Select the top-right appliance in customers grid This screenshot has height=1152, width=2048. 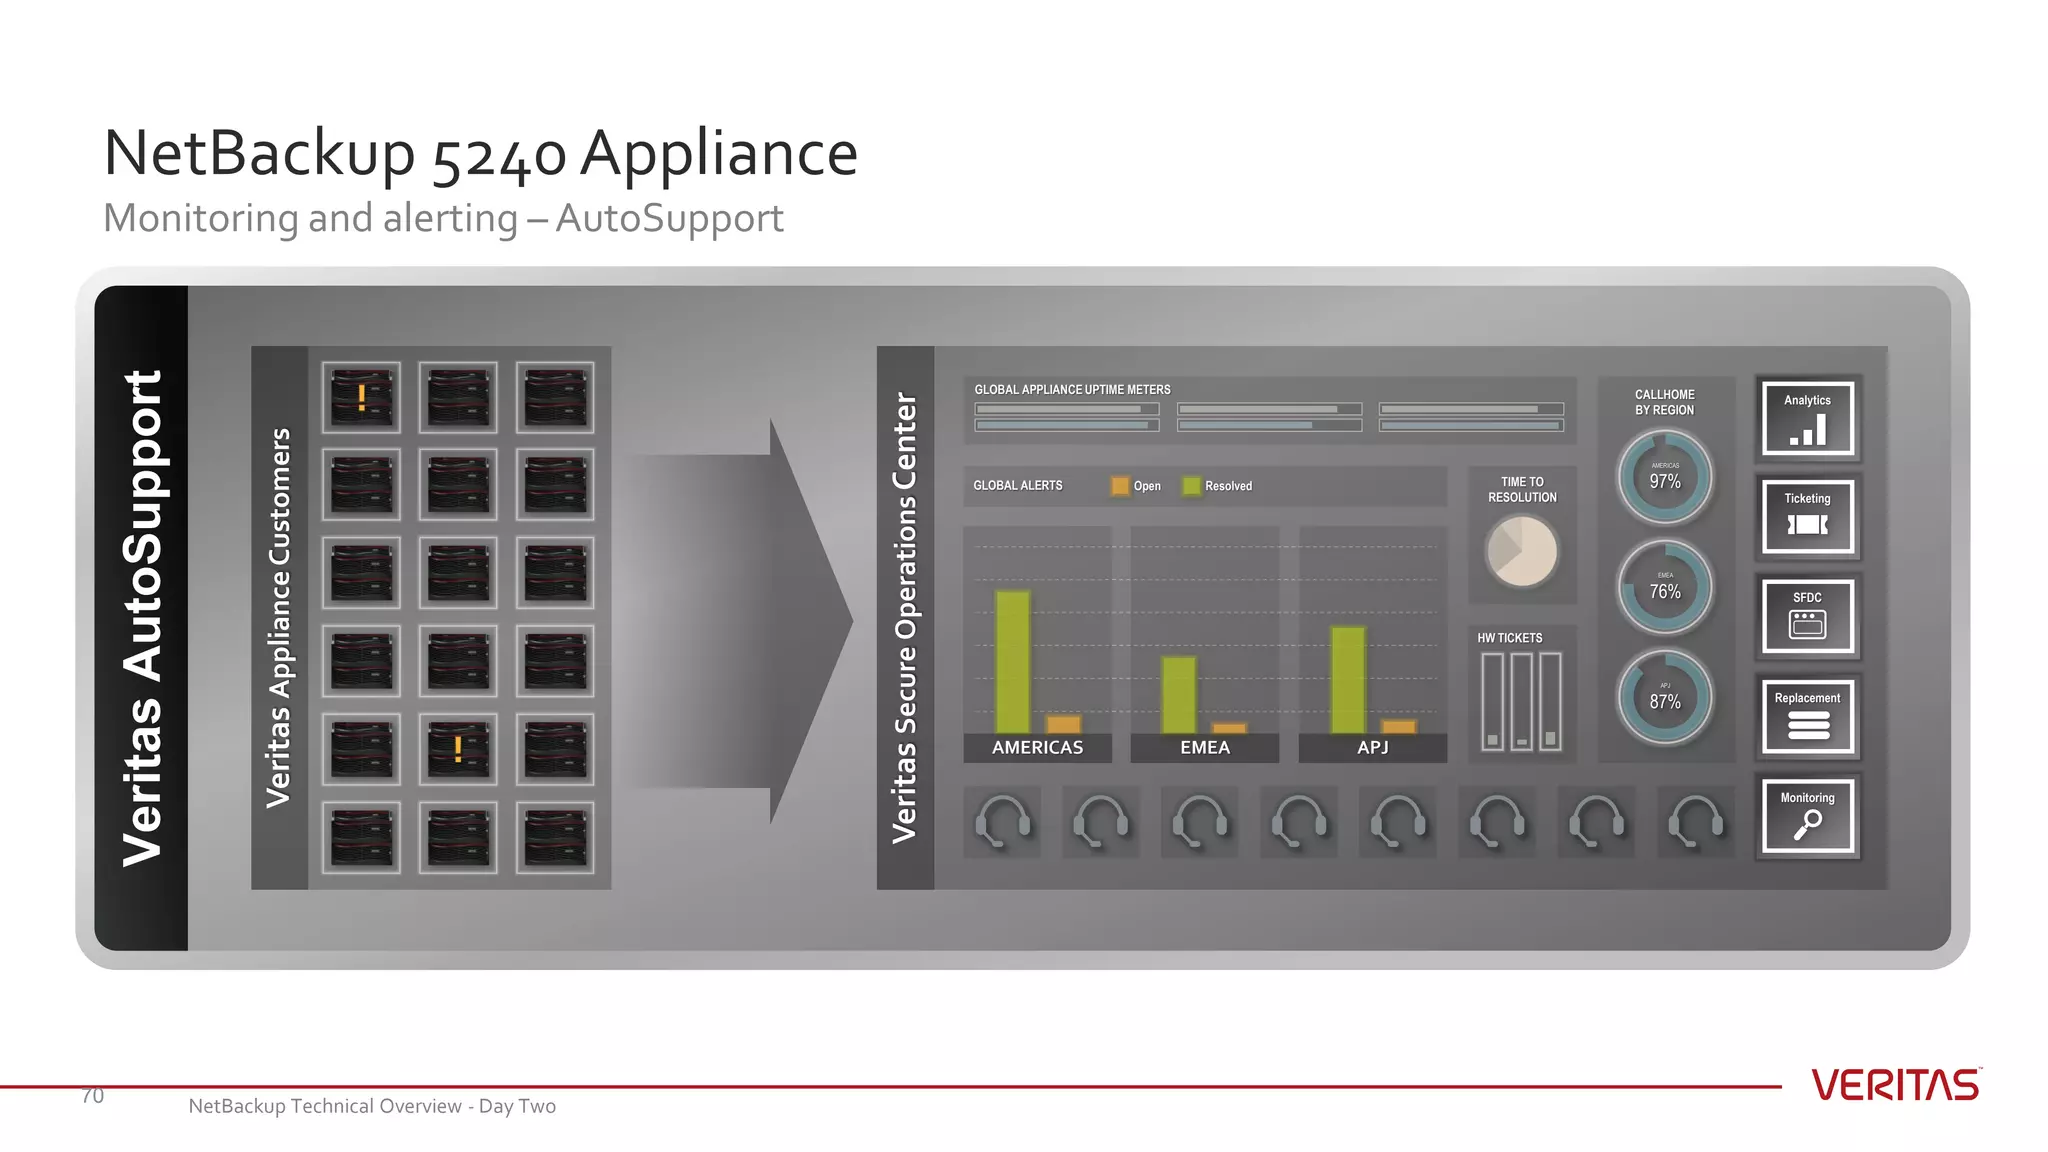coord(555,398)
